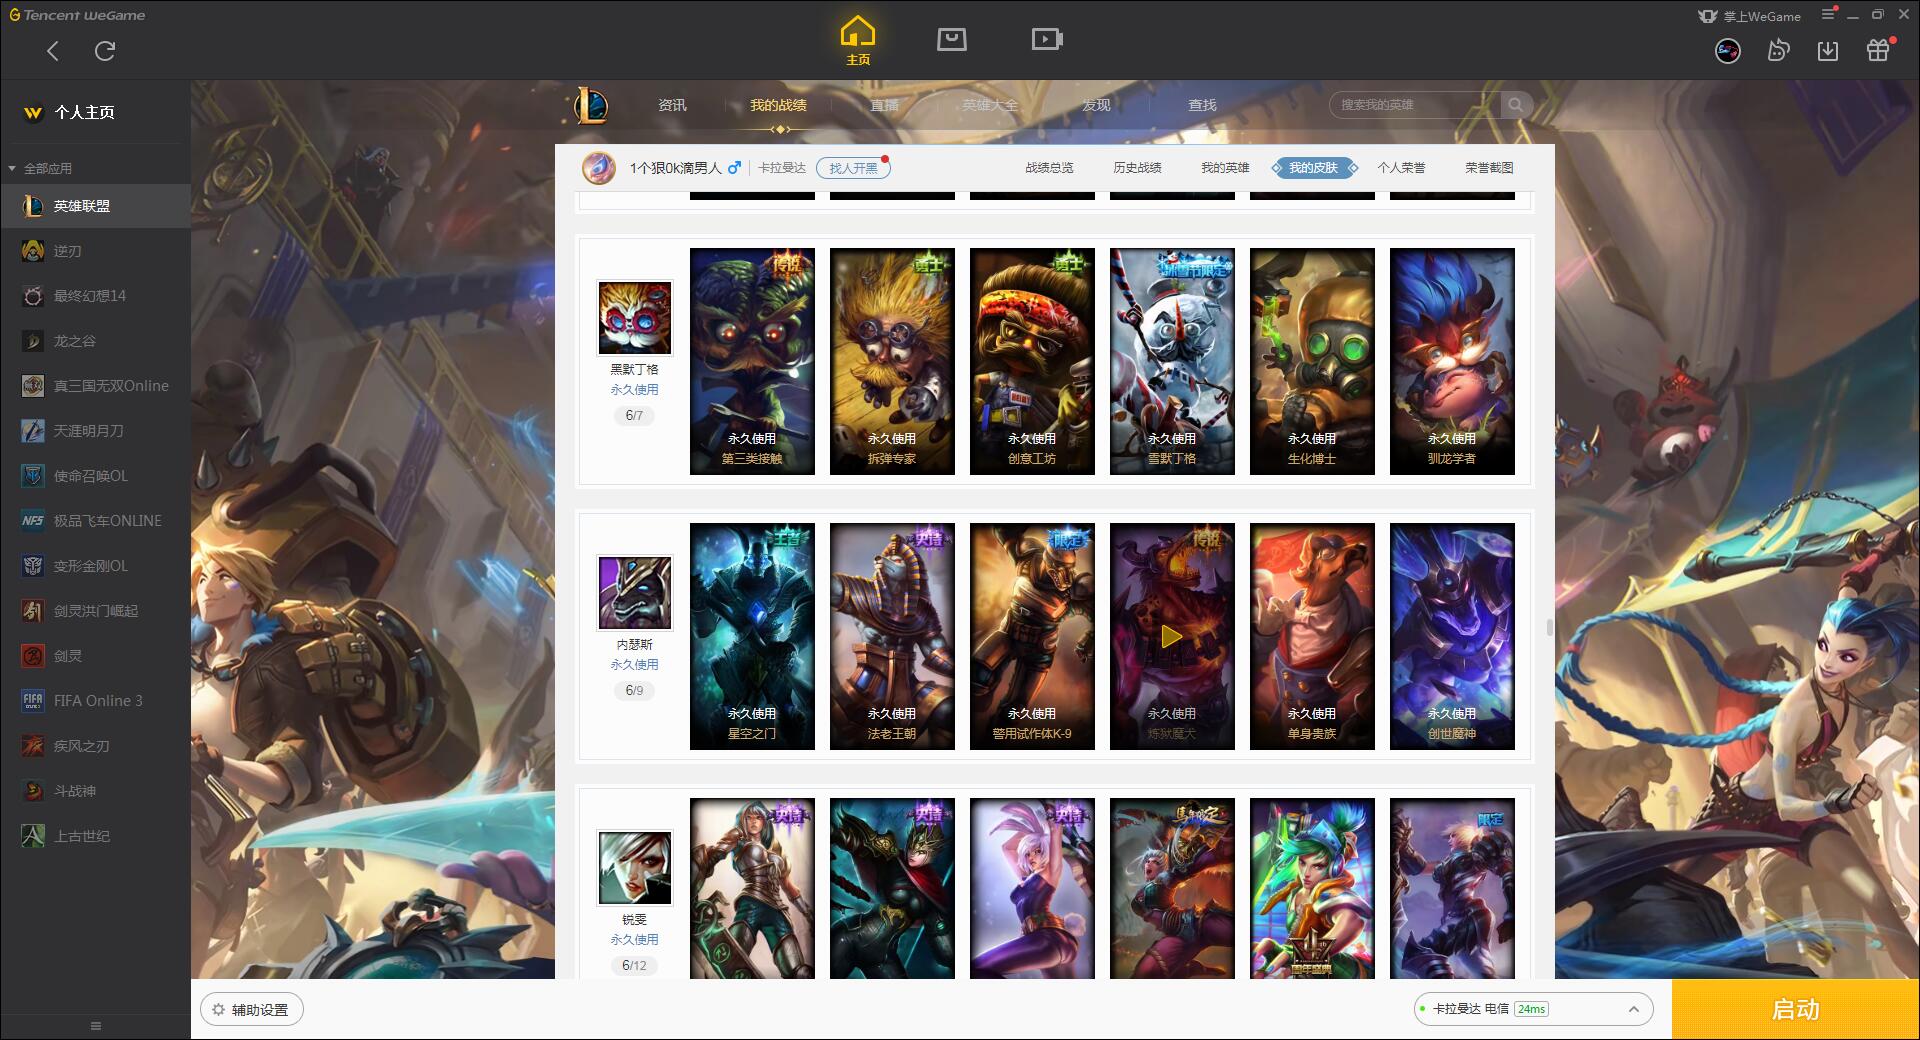Click the search magnifier button
Image resolution: width=1920 pixels, height=1040 pixels.
coord(1516,105)
